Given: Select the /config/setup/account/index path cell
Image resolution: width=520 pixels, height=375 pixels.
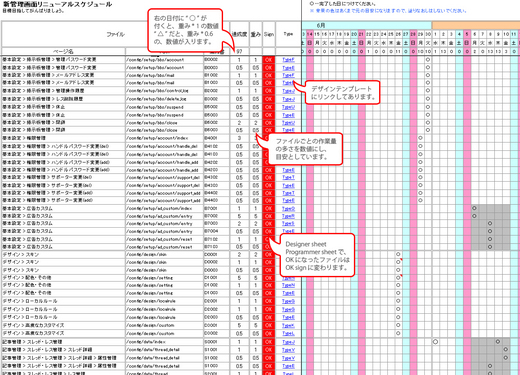Looking at the screenshot, I should tap(164, 138).
